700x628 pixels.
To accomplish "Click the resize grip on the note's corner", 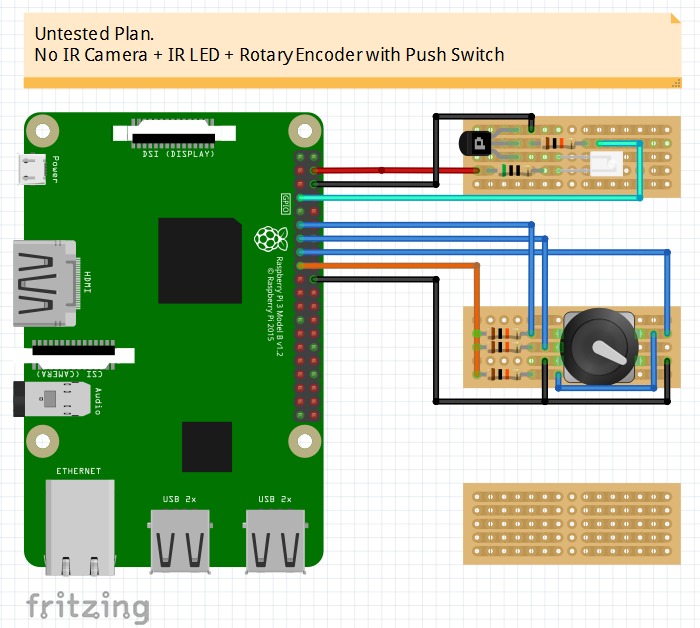I will pyautogui.click(x=676, y=83).
